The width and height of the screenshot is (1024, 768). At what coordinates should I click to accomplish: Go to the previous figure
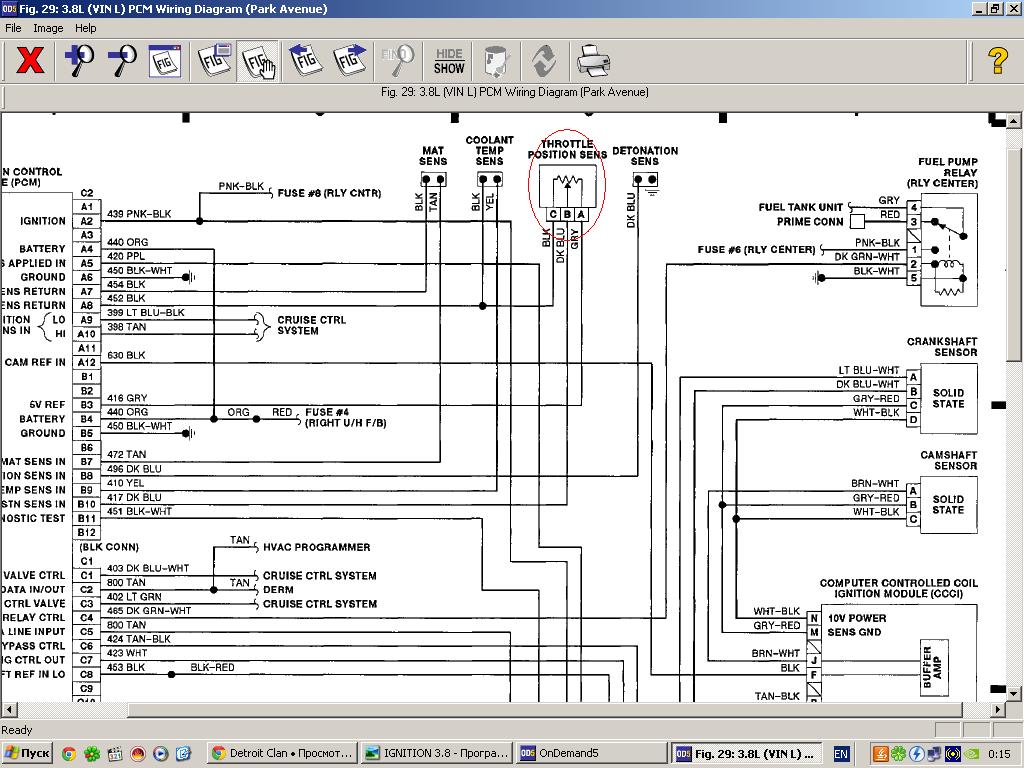[x=305, y=61]
